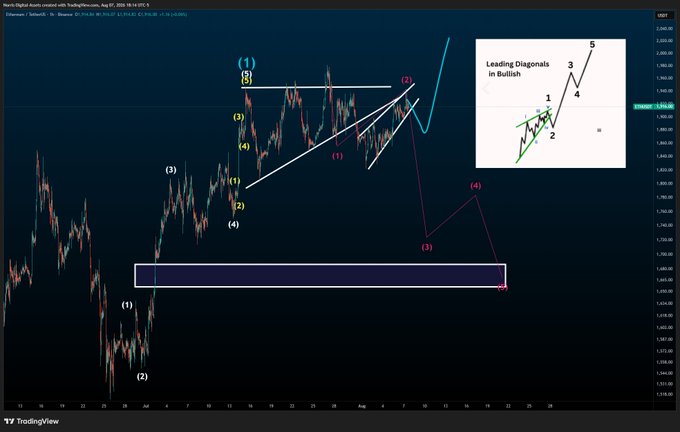Select the large cyan (1) wave label

pyautogui.click(x=246, y=63)
